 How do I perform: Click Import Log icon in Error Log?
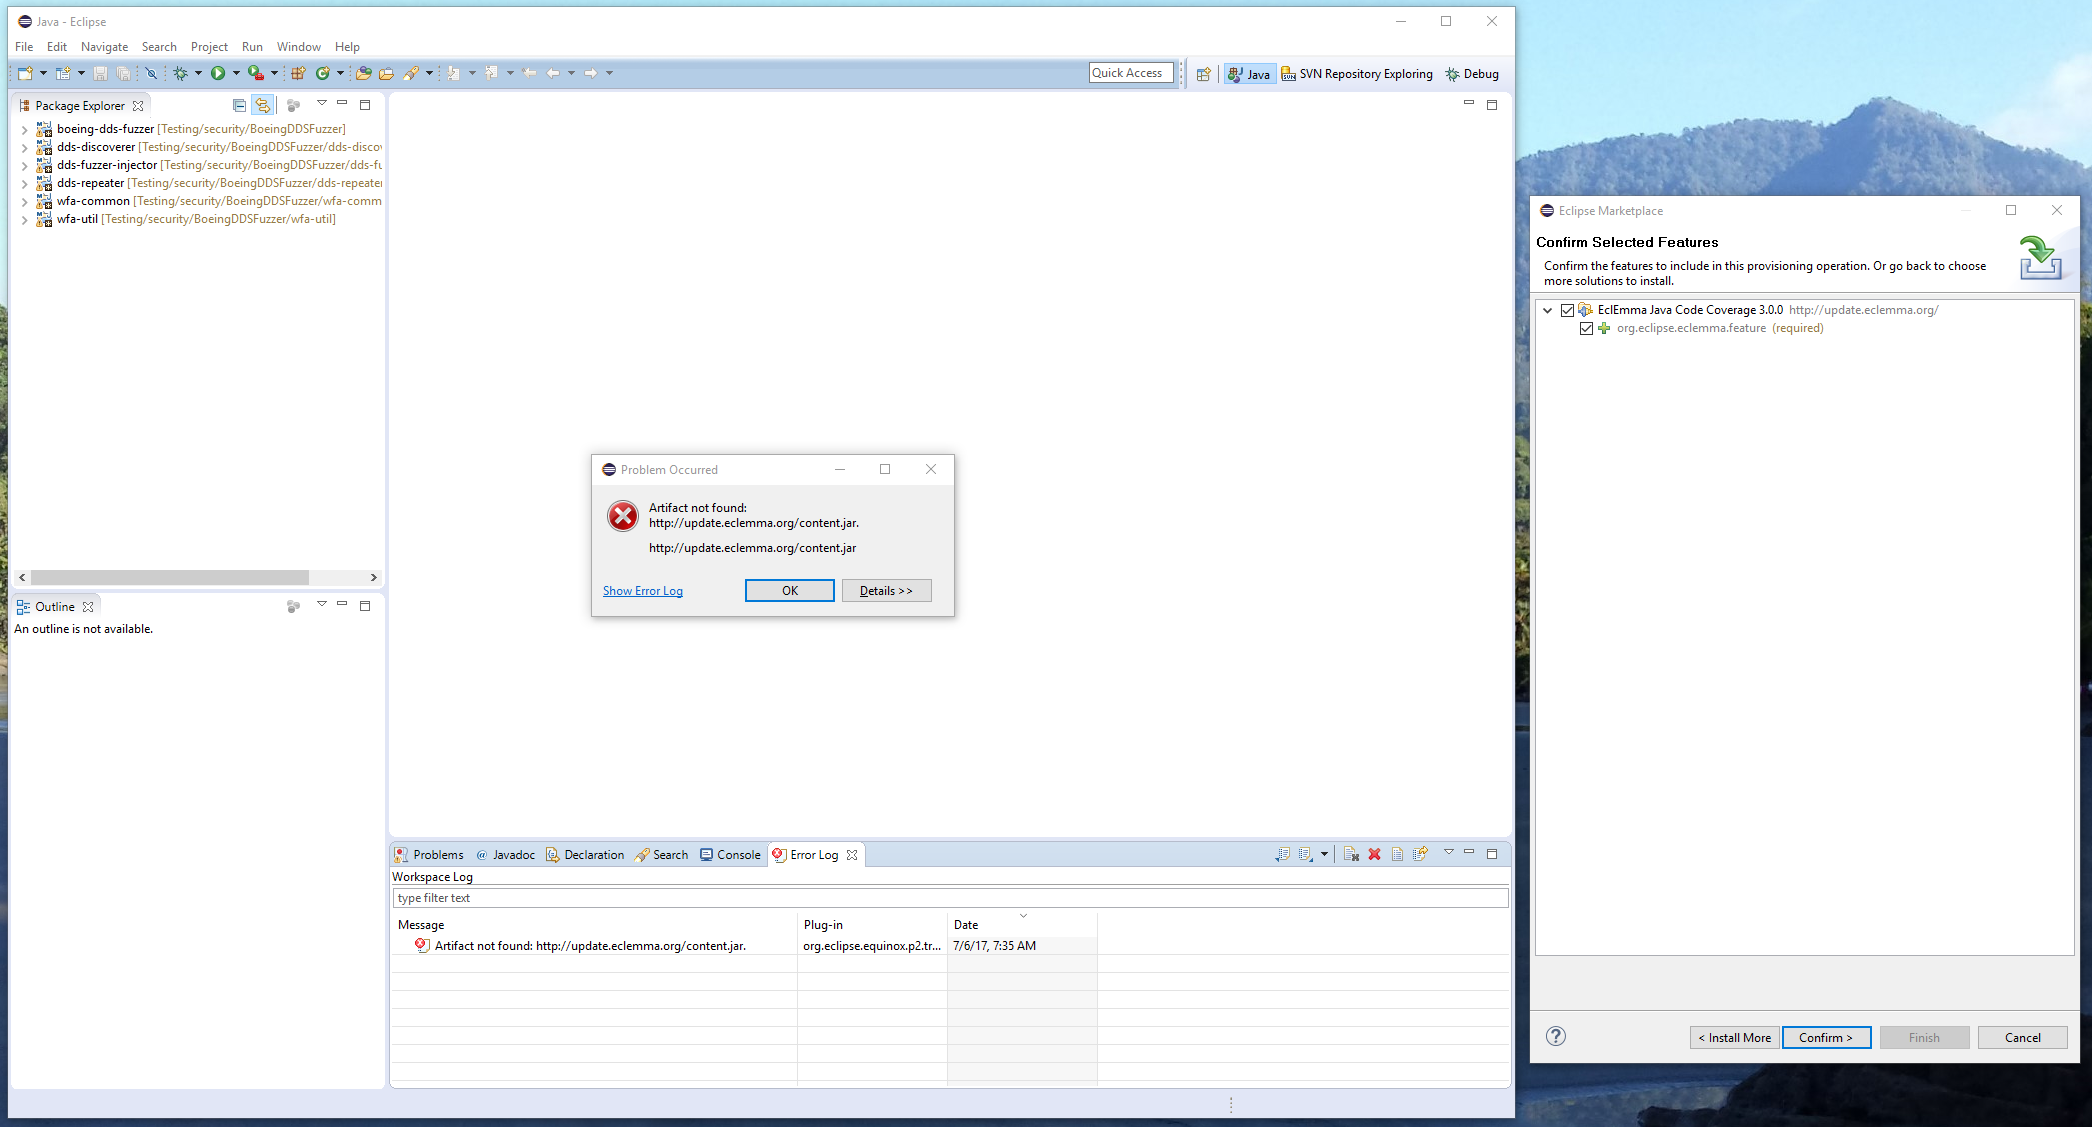1306,854
